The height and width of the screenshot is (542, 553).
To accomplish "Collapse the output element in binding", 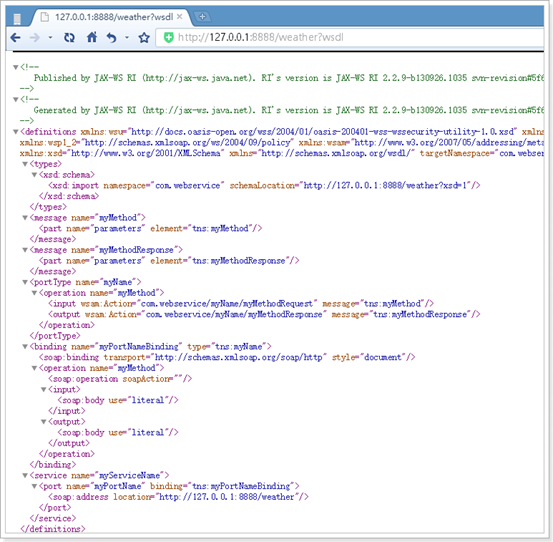I will (43, 422).
